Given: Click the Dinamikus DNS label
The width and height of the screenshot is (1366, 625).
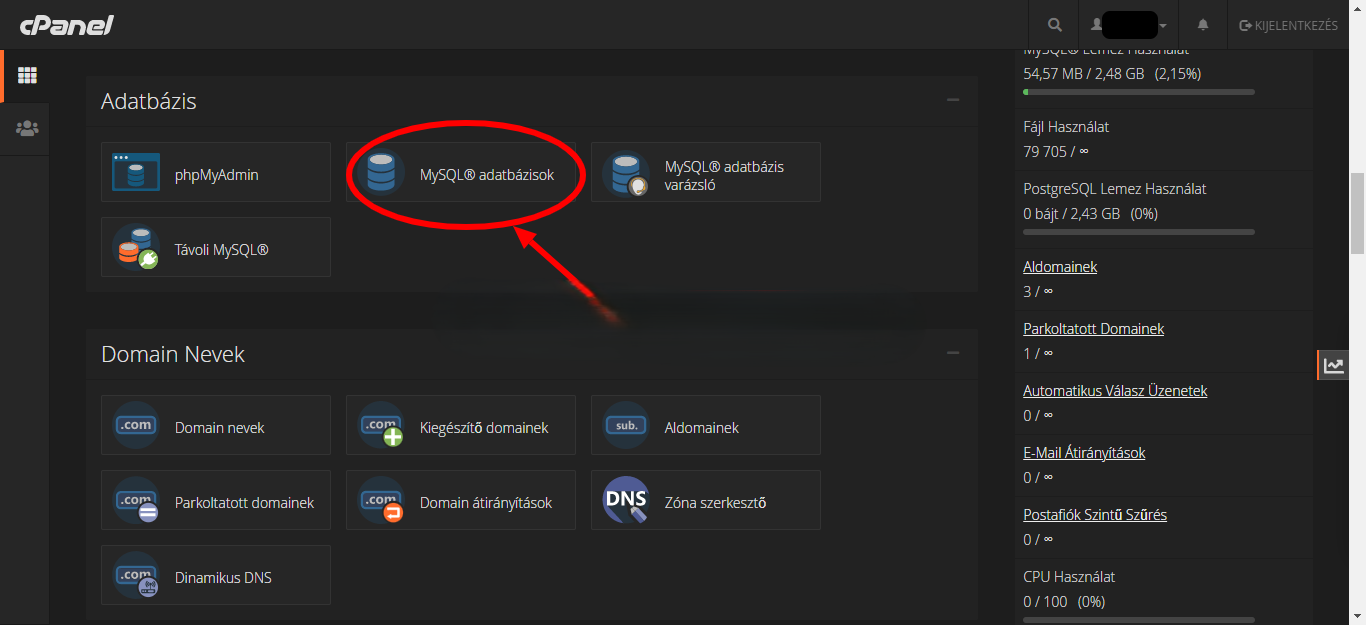Looking at the screenshot, I should click(223, 578).
